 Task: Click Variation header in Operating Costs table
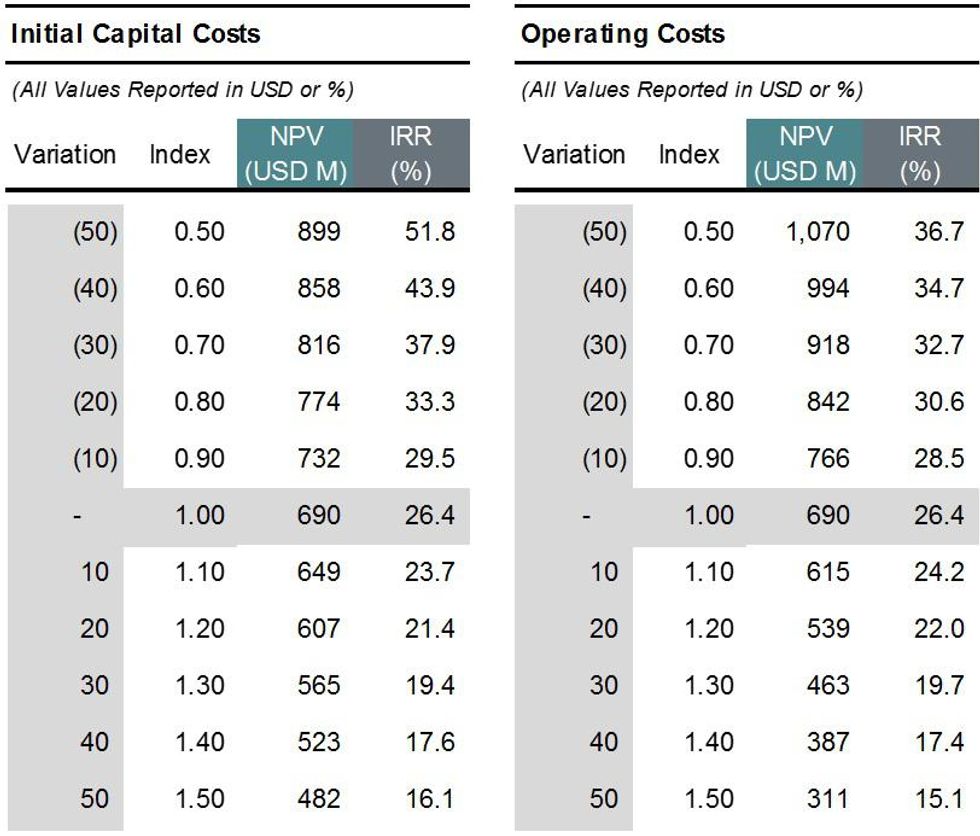pos(574,155)
